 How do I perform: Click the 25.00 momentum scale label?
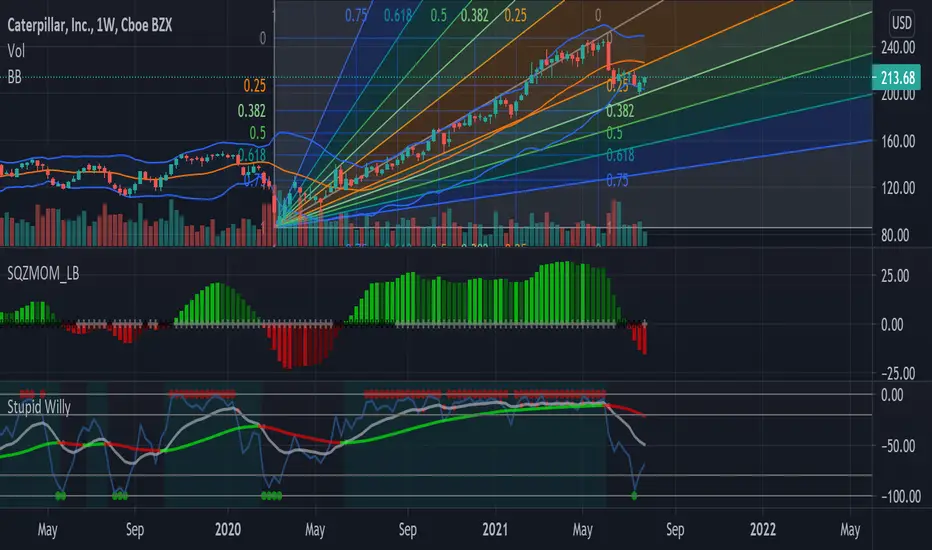pyautogui.click(x=895, y=276)
